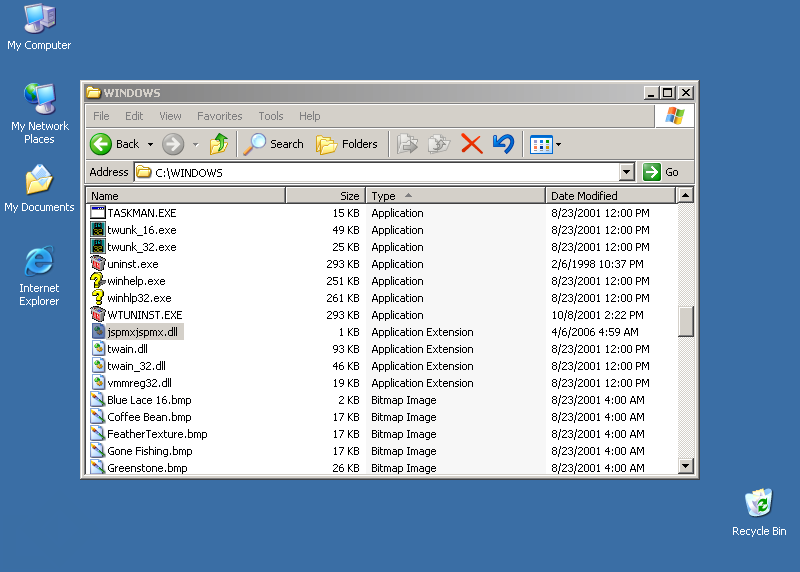This screenshot has height=572, width=800.
Task: Click the address field showing C:\WINDOWS
Action: (x=378, y=172)
